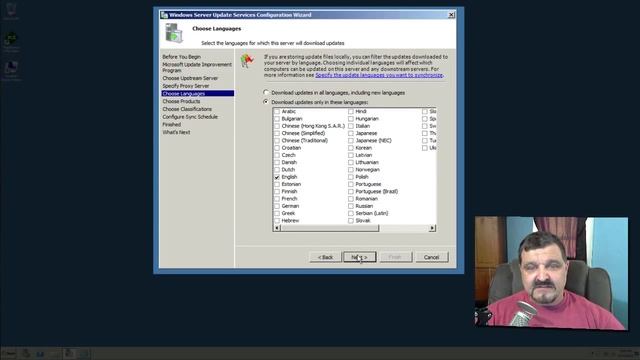Tick the Japanese checkbox (not NEC)
Screen dimensions: 640x360
click(x=351, y=133)
